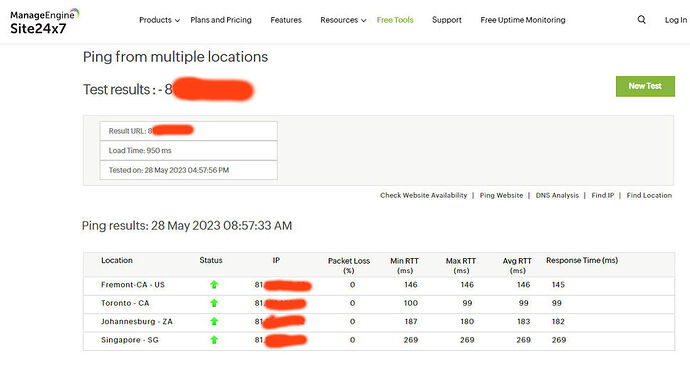Select the 'Fremont-CA - US' location cell
Screen dimensions: 690x367
point(133,285)
